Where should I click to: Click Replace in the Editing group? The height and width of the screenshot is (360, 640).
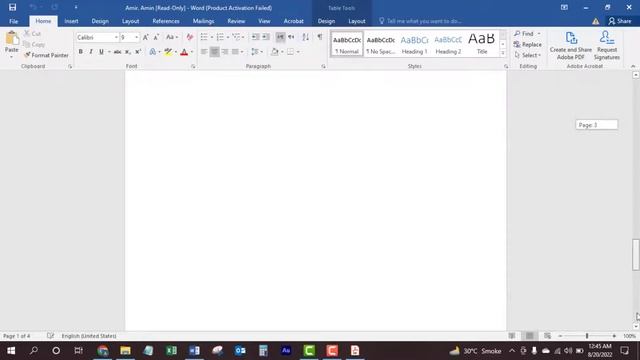tap(528, 44)
